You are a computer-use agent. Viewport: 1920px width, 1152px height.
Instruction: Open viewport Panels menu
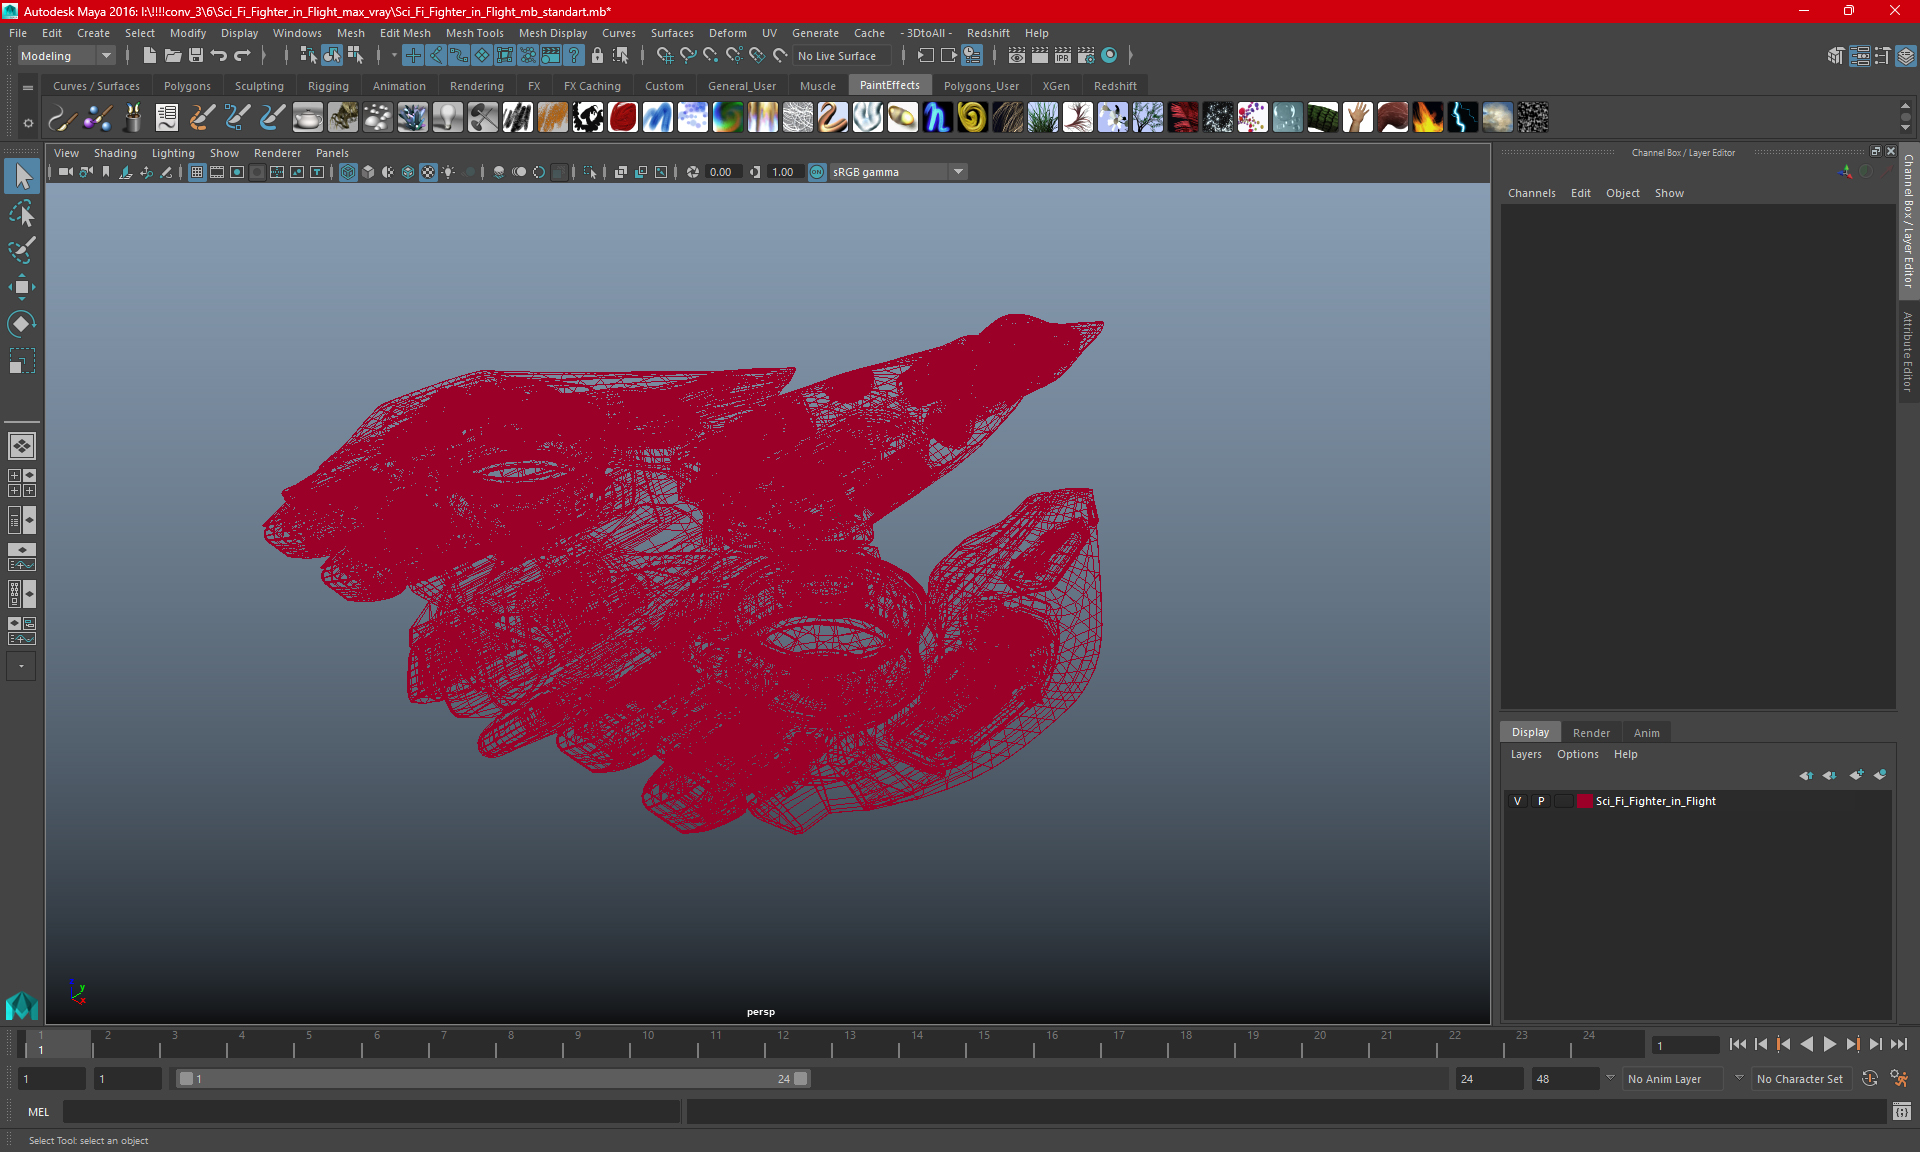click(x=332, y=153)
